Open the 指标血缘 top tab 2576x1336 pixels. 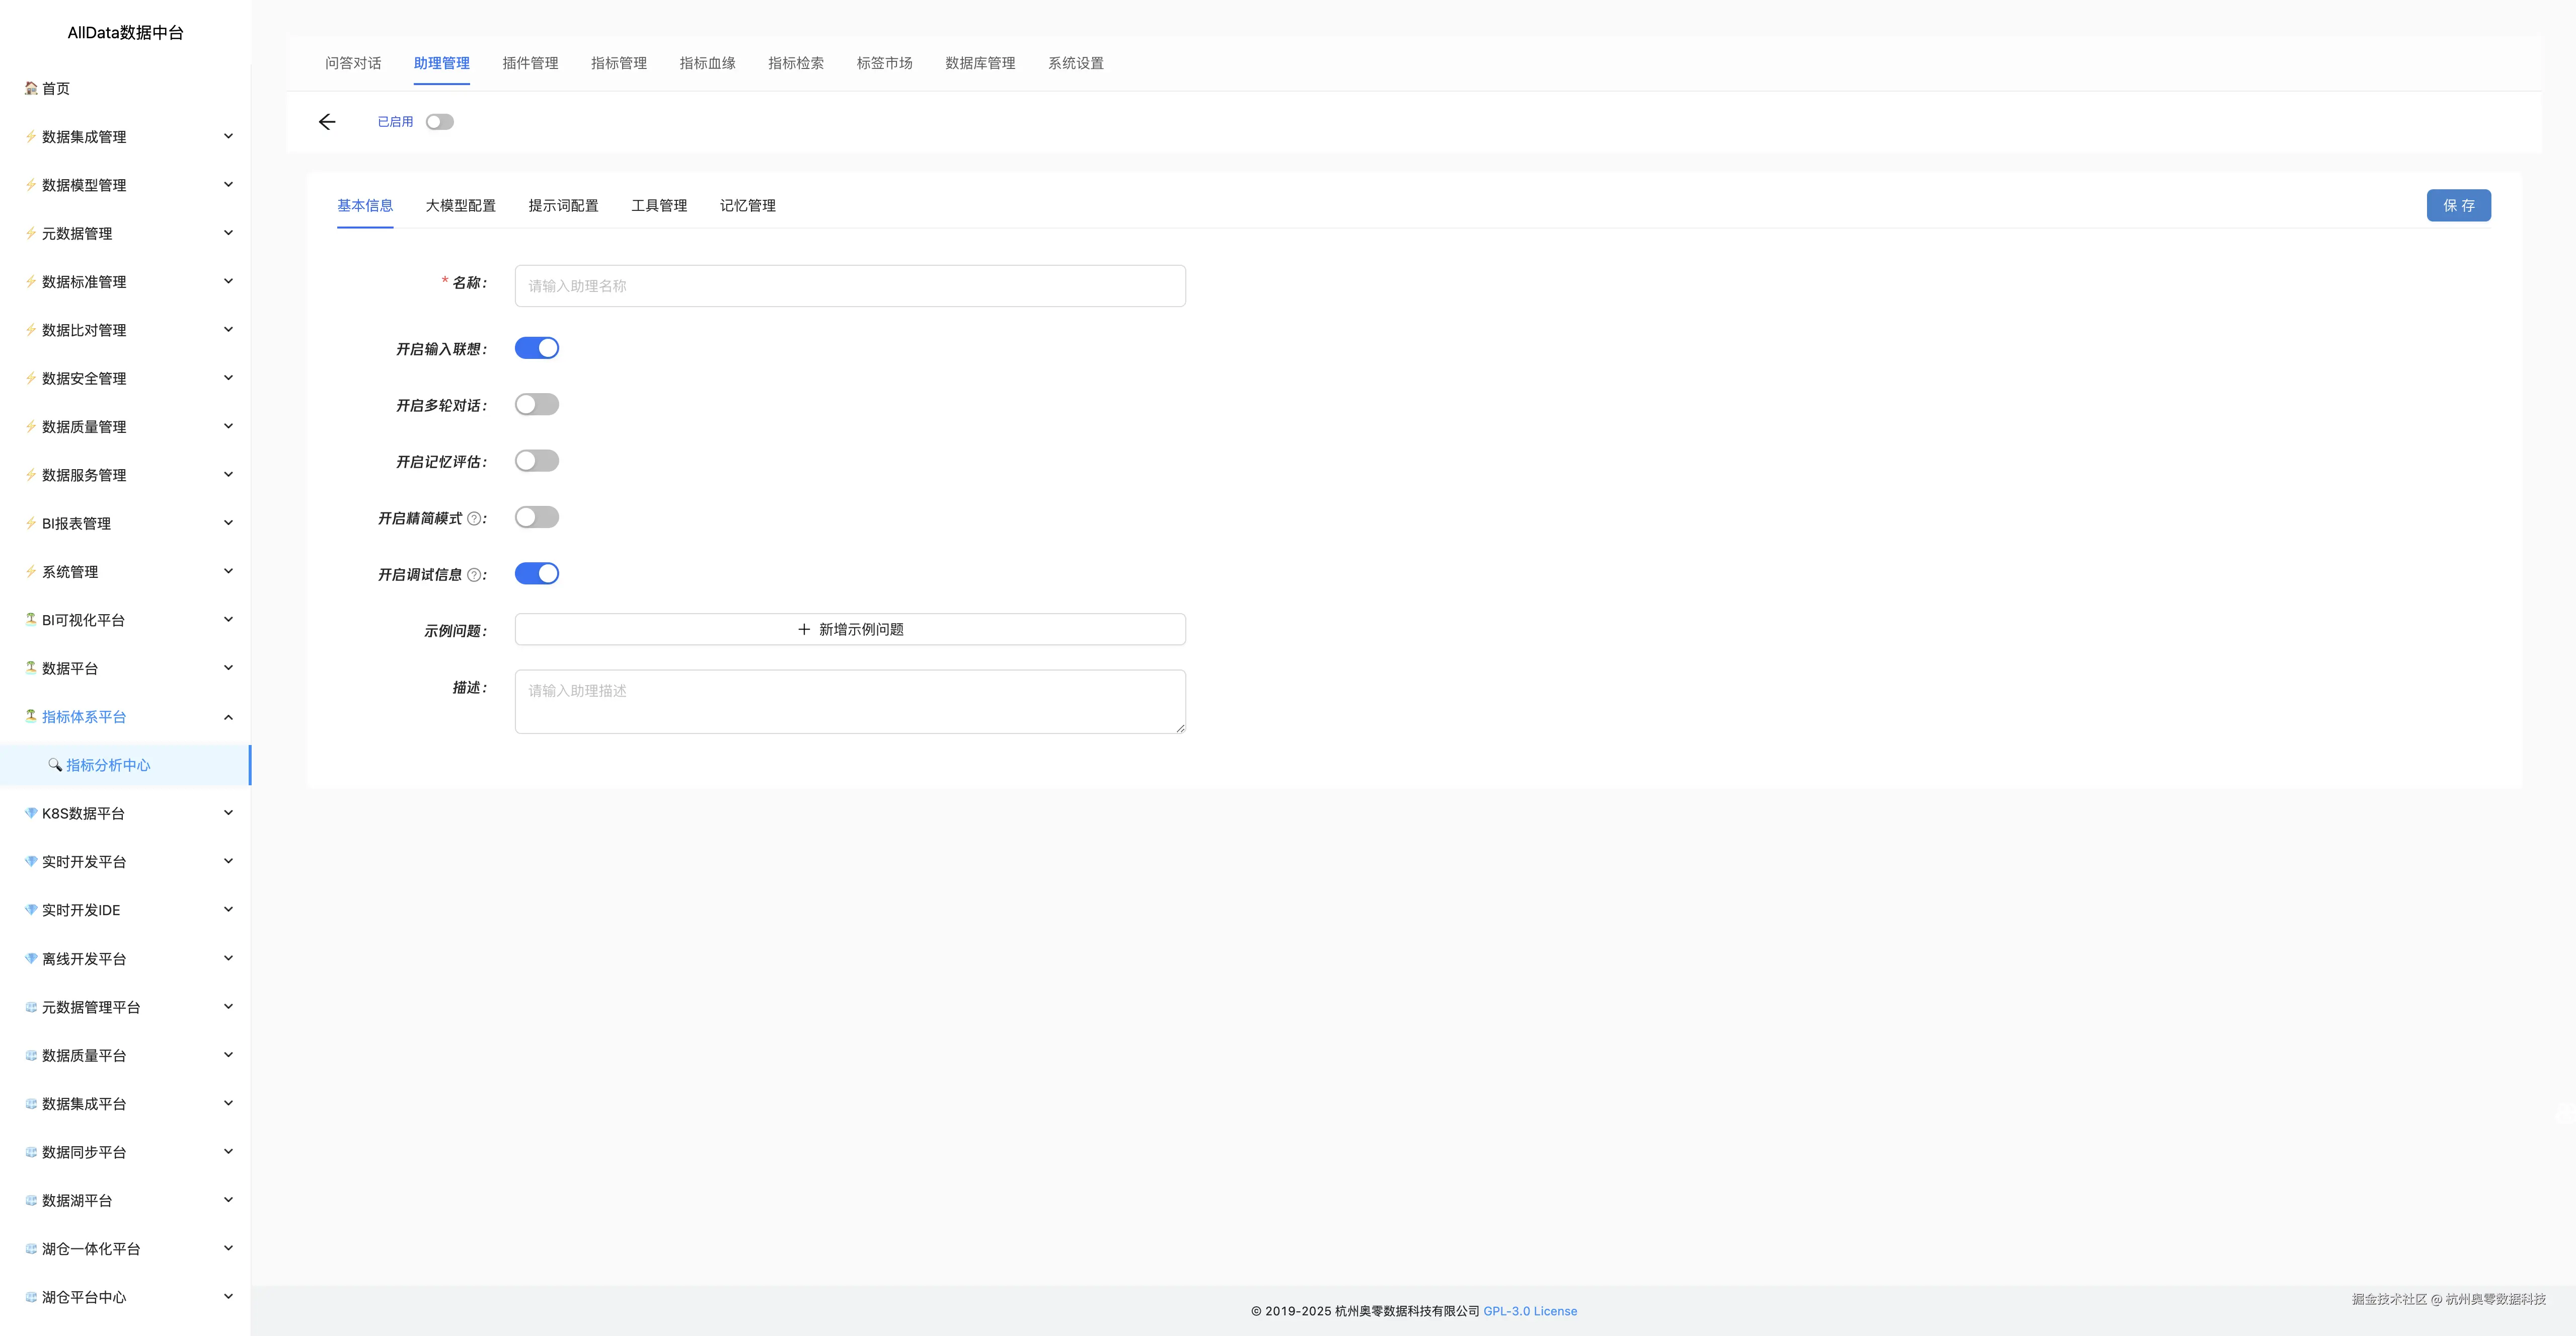[x=707, y=63]
